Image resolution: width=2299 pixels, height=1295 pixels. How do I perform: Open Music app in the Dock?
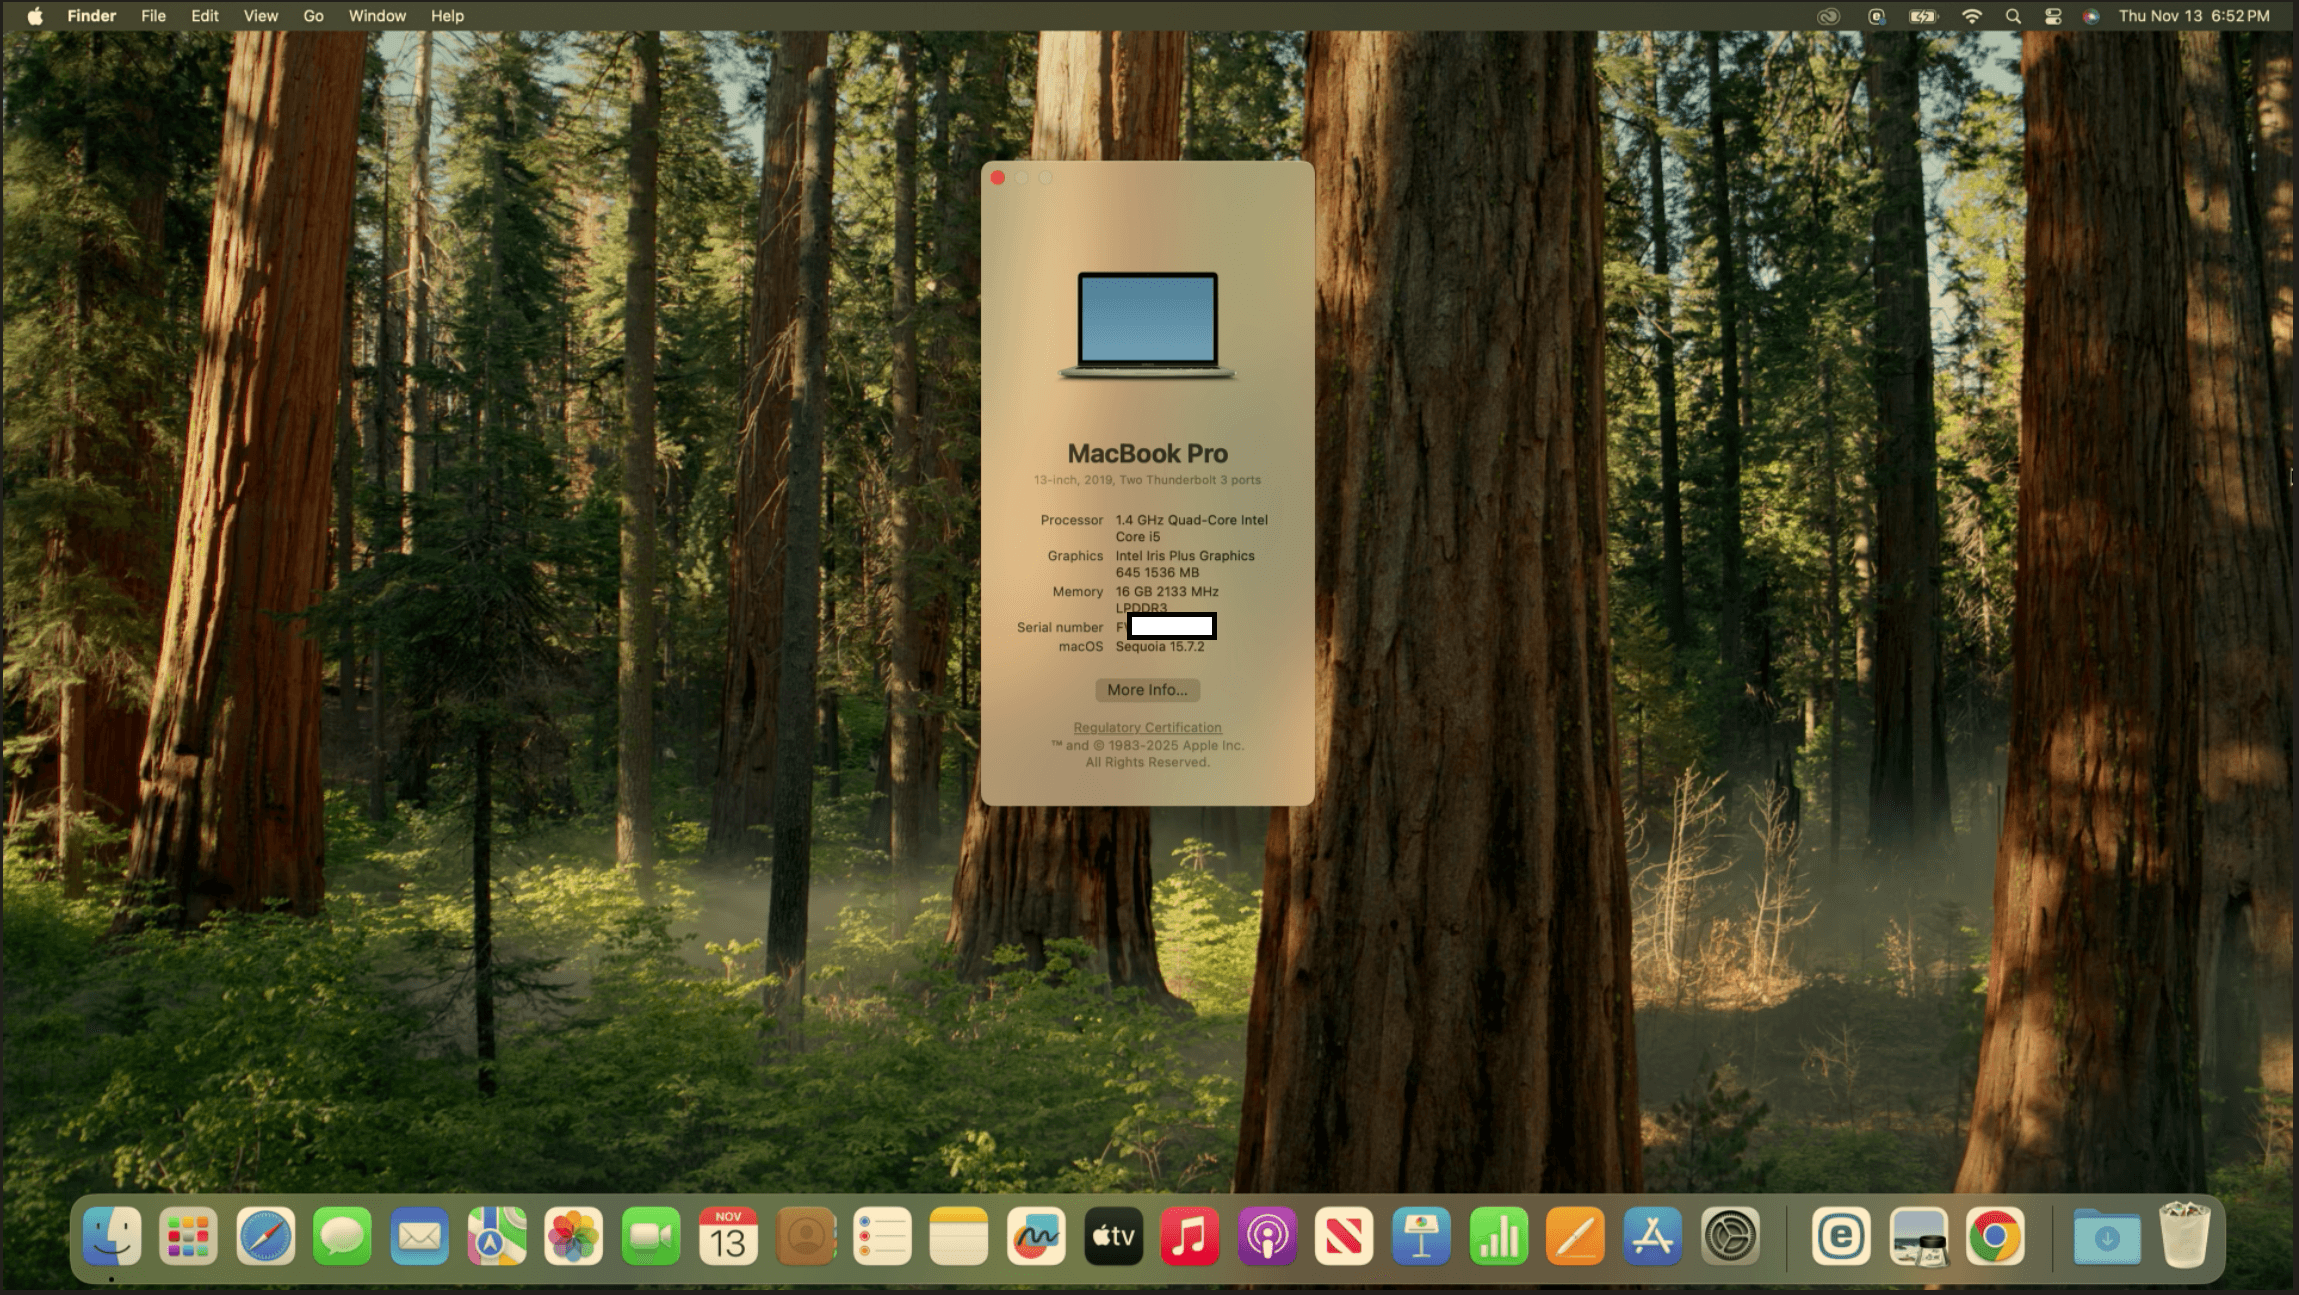[1189, 1237]
